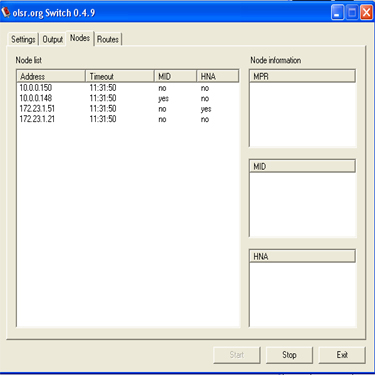Click the MID header in Node information
The height and width of the screenshot is (375, 375).
[x=302, y=166]
